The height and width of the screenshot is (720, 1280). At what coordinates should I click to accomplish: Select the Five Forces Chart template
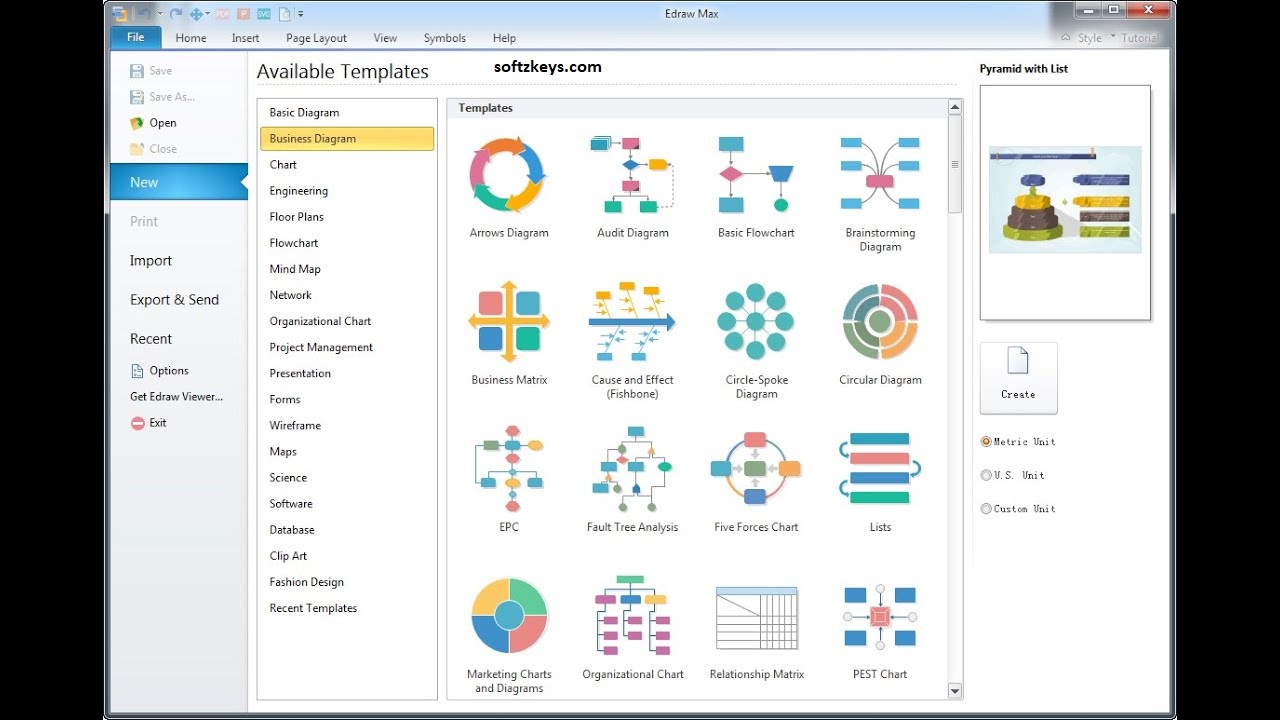(x=756, y=480)
